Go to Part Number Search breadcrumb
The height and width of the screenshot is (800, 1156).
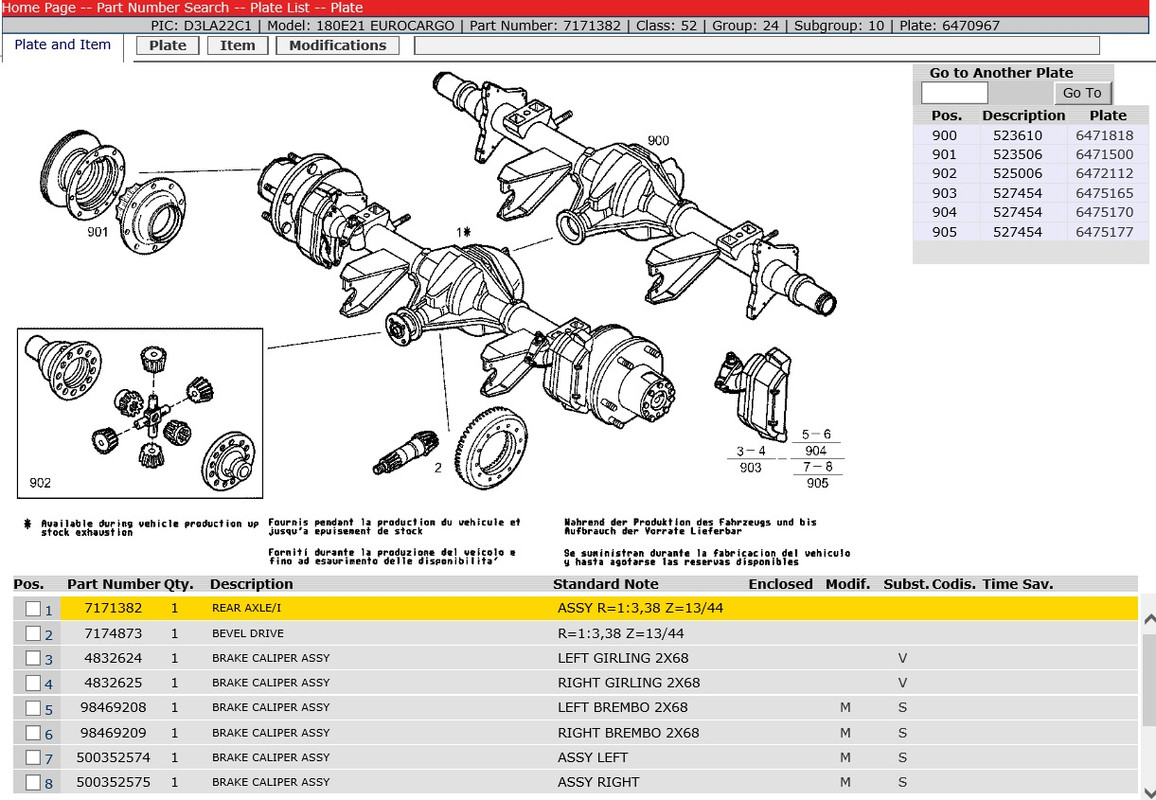click(x=161, y=7)
